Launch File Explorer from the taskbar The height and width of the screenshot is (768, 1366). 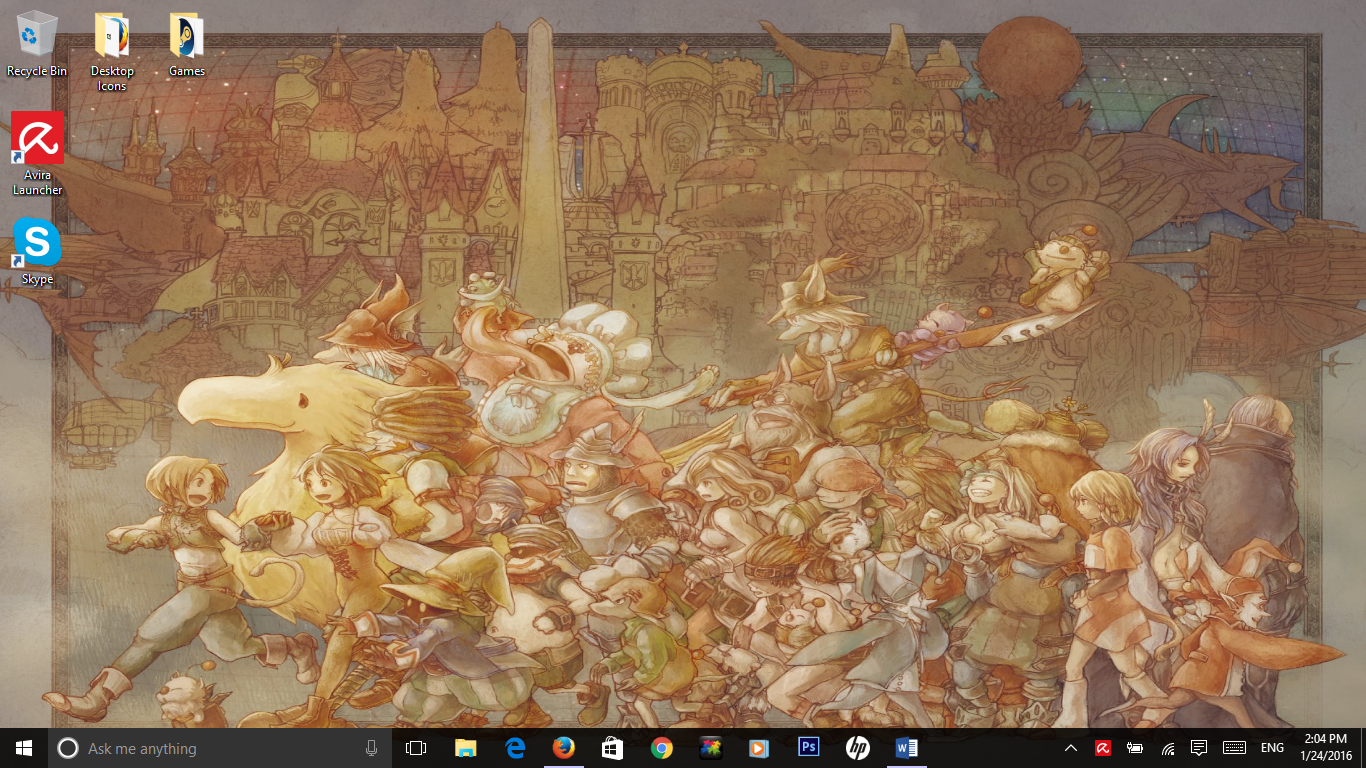[x=466, y=748]
